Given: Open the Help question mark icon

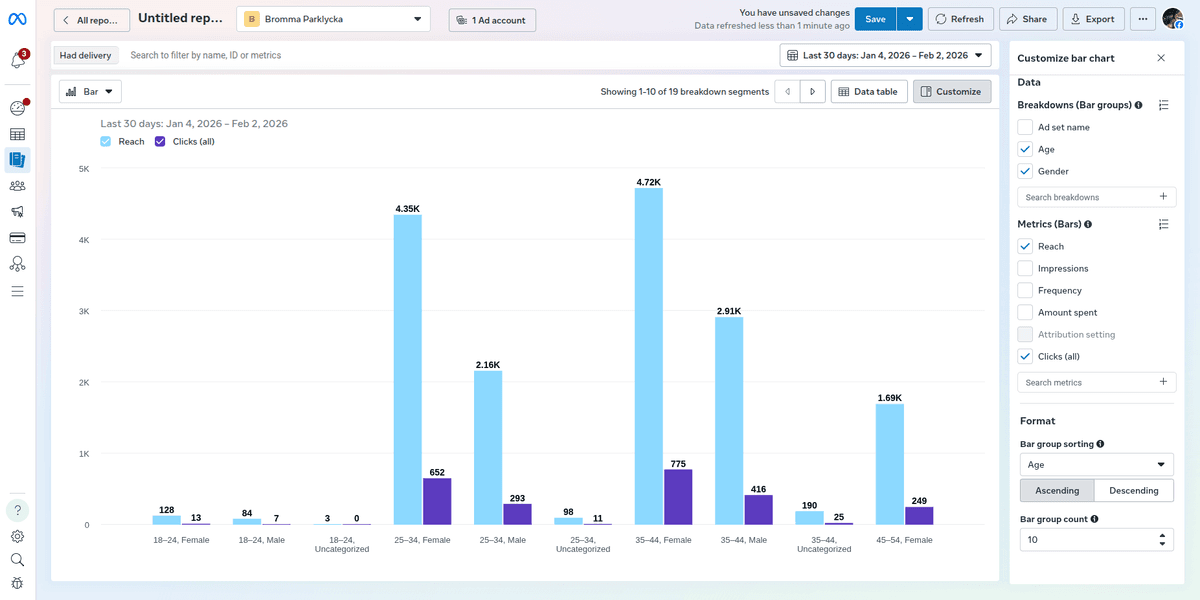Looking at the screenshot, I should click(x=18, y=510).
